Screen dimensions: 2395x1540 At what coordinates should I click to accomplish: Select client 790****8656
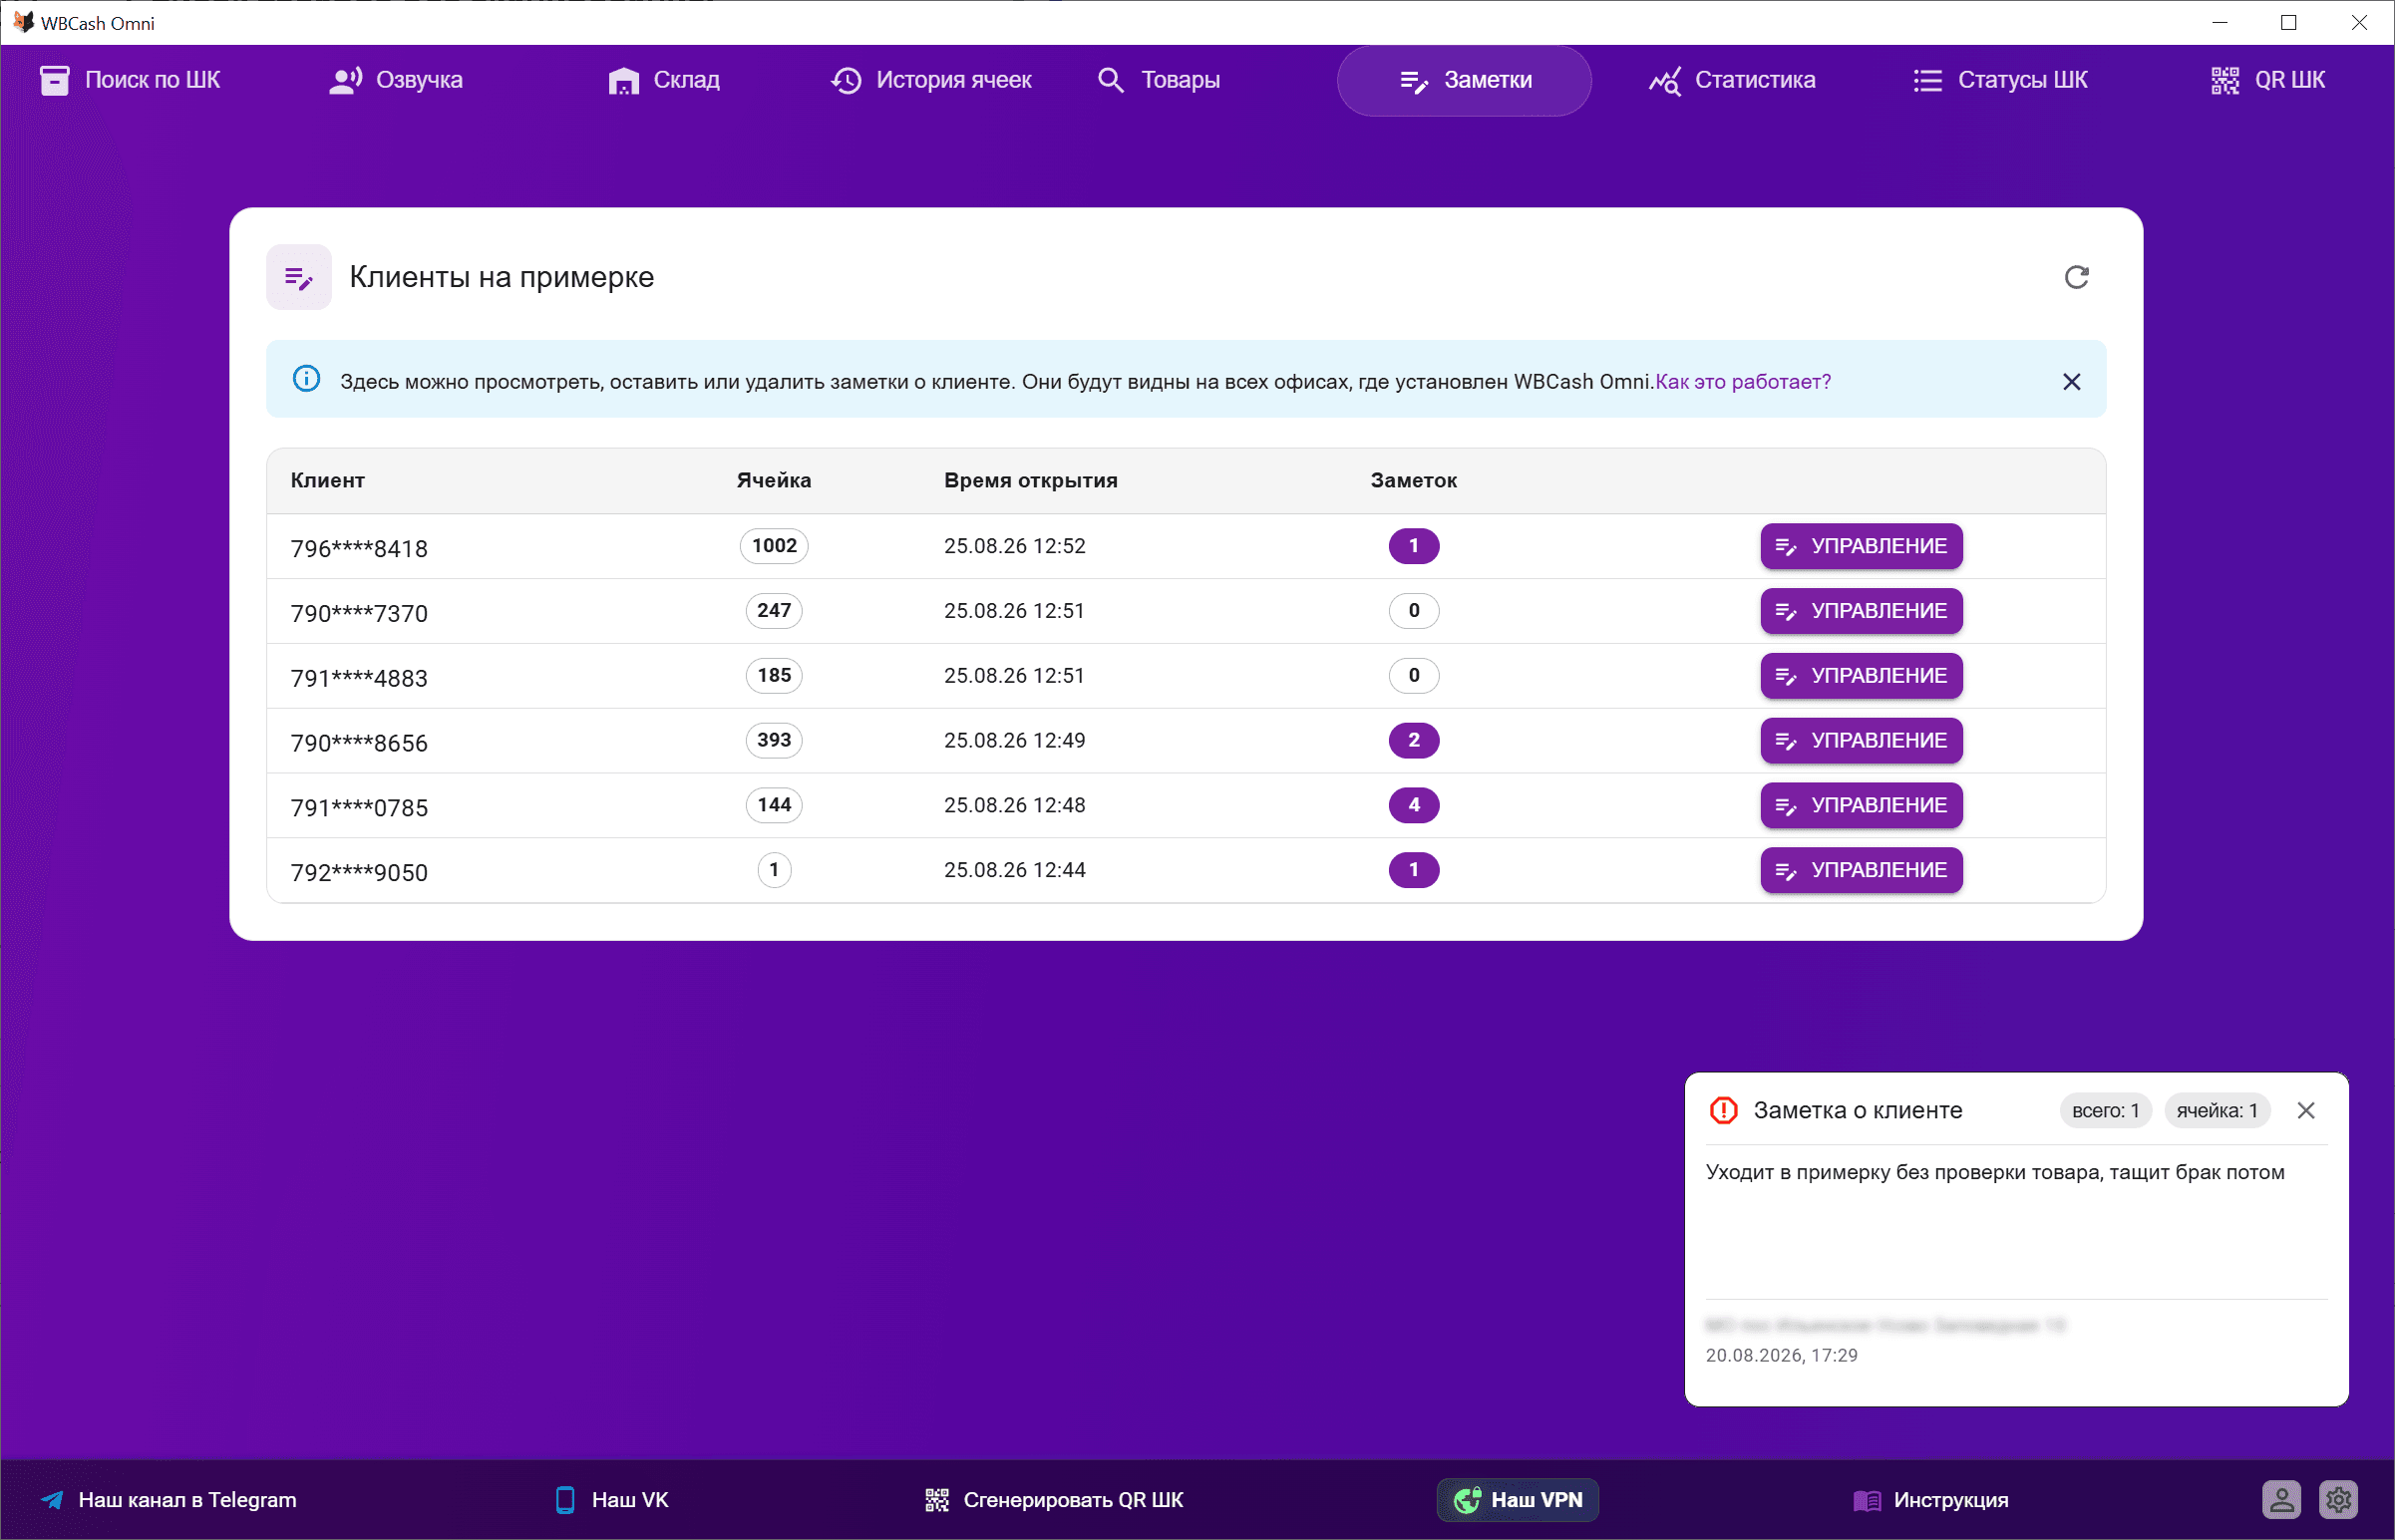[359, 743]
